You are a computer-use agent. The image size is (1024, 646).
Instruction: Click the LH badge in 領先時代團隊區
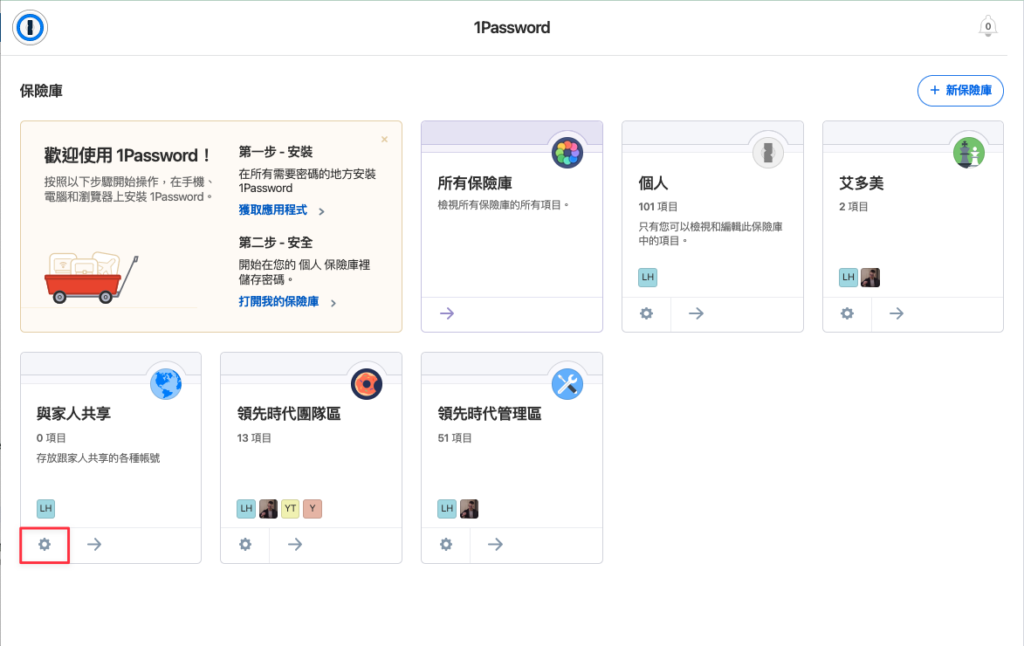(x=246, y=508)
